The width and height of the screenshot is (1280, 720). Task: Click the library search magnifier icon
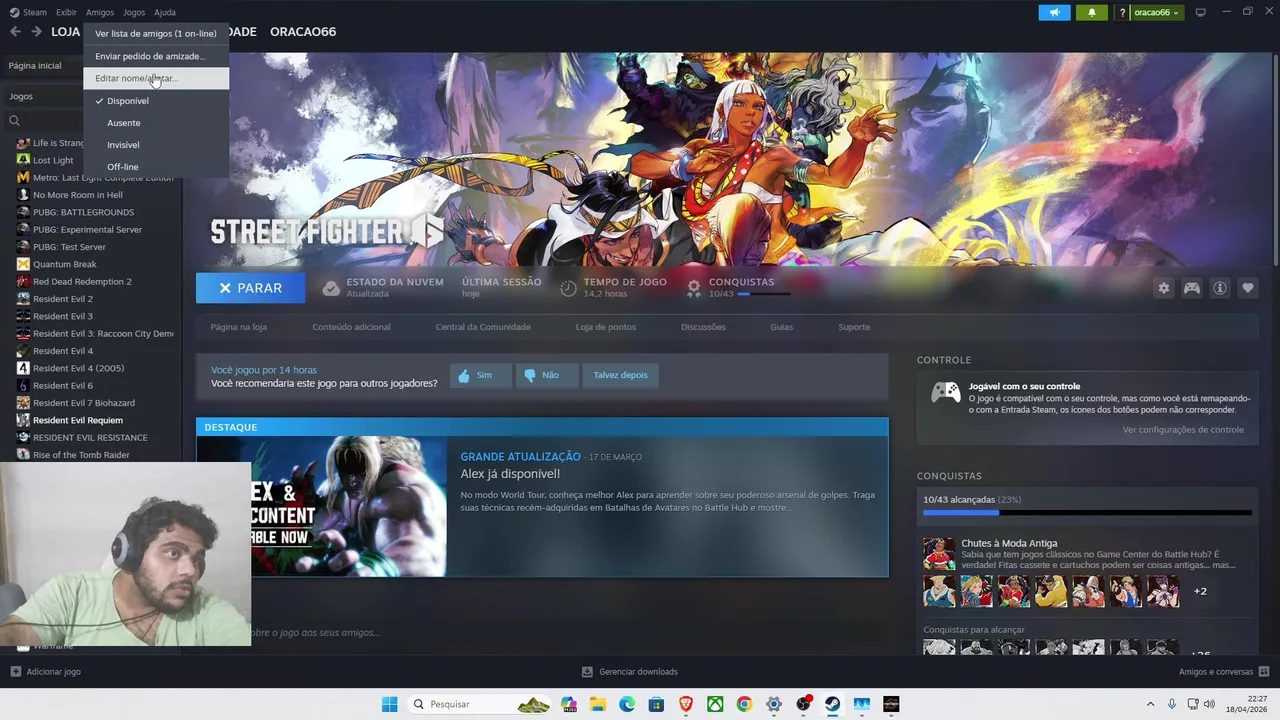coord(14,121)
